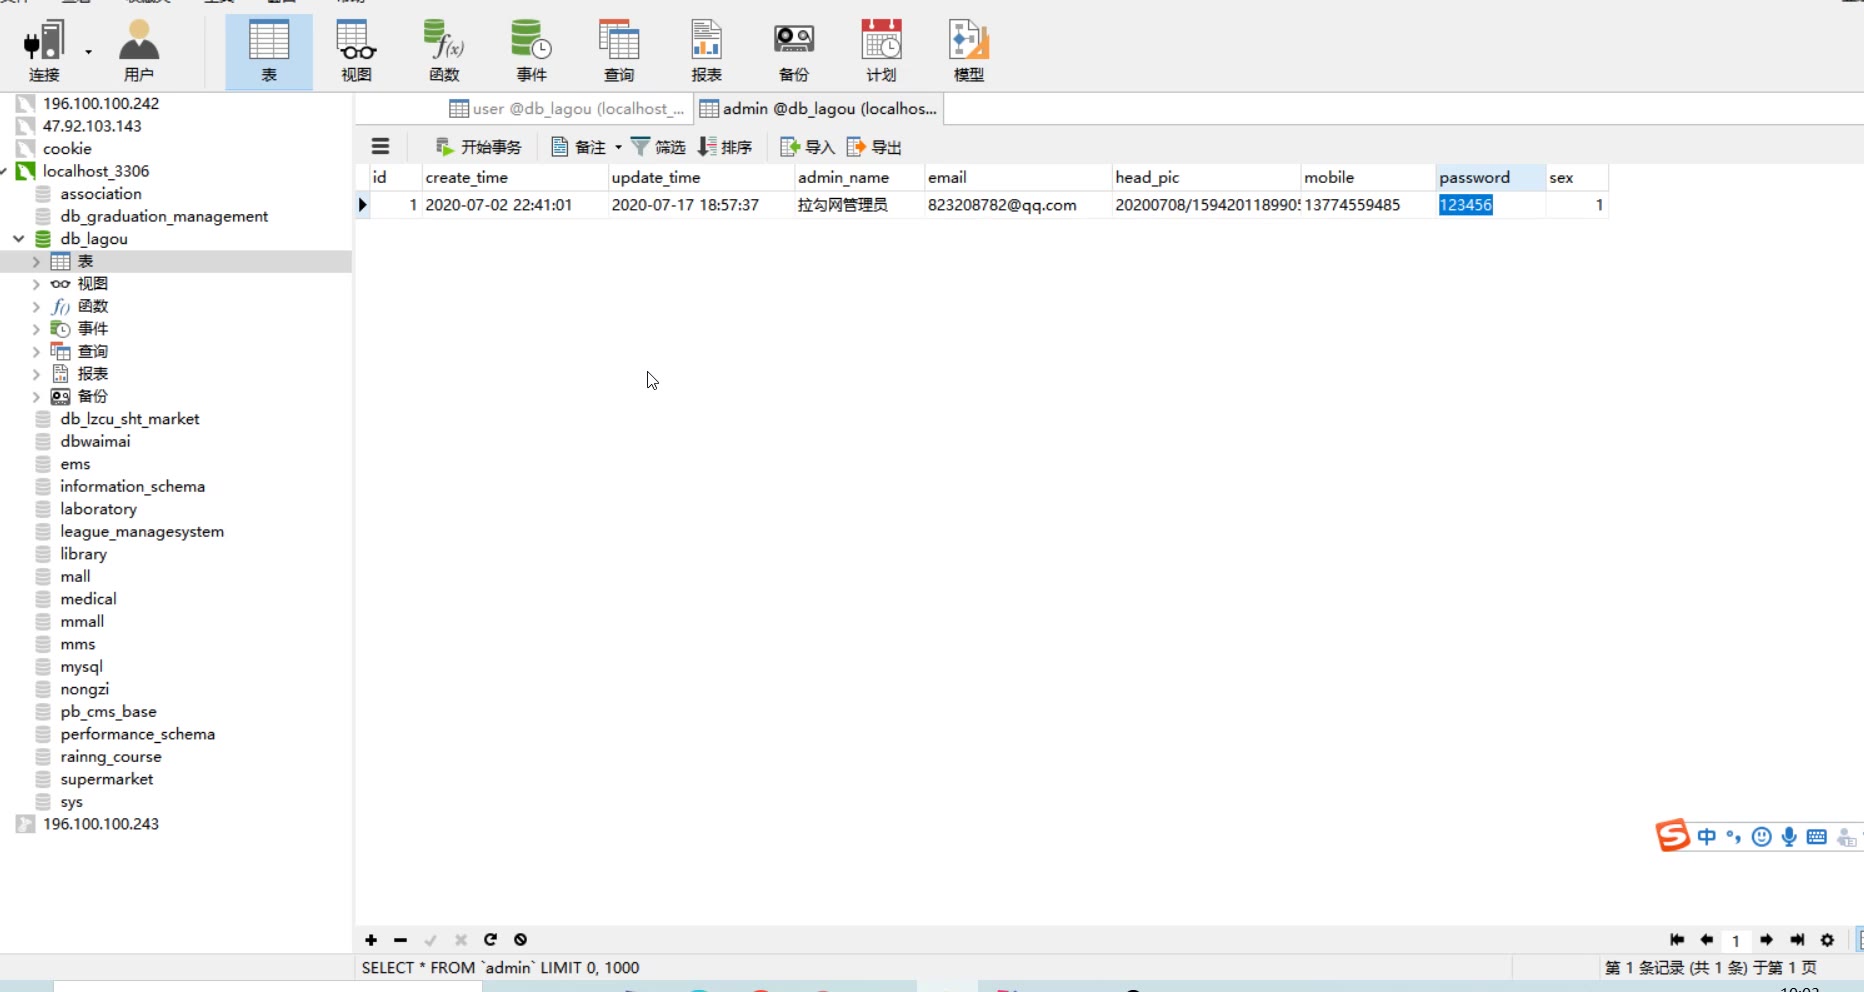Image resolution: width=1864 pixels, height=992 pixels.
Task: Open the connection dropdown arrow beside 连接
Action: (88, 51)
